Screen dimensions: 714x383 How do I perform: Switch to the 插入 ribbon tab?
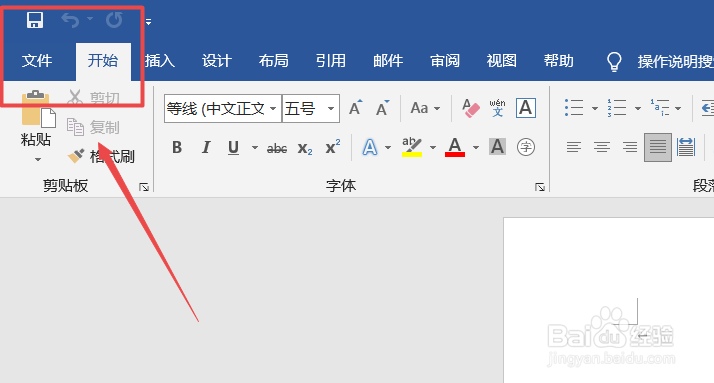tap(160, 61)
